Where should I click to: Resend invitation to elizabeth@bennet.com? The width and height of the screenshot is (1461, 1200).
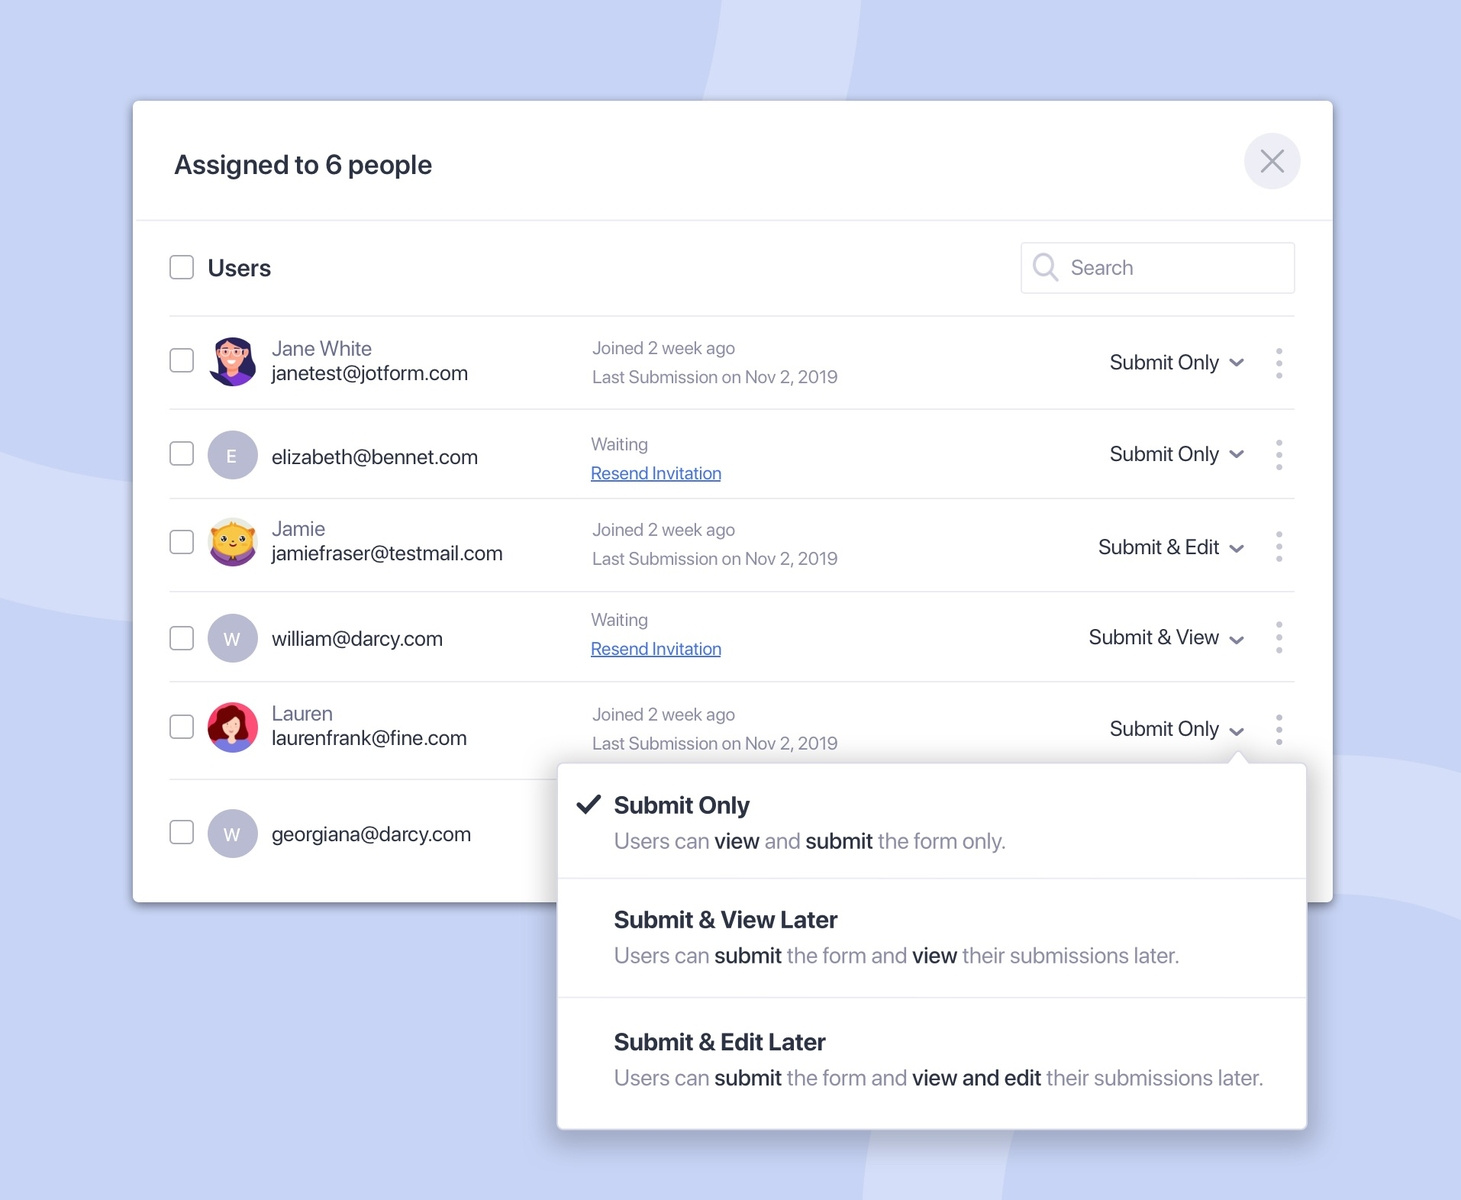tap(656, 472)
